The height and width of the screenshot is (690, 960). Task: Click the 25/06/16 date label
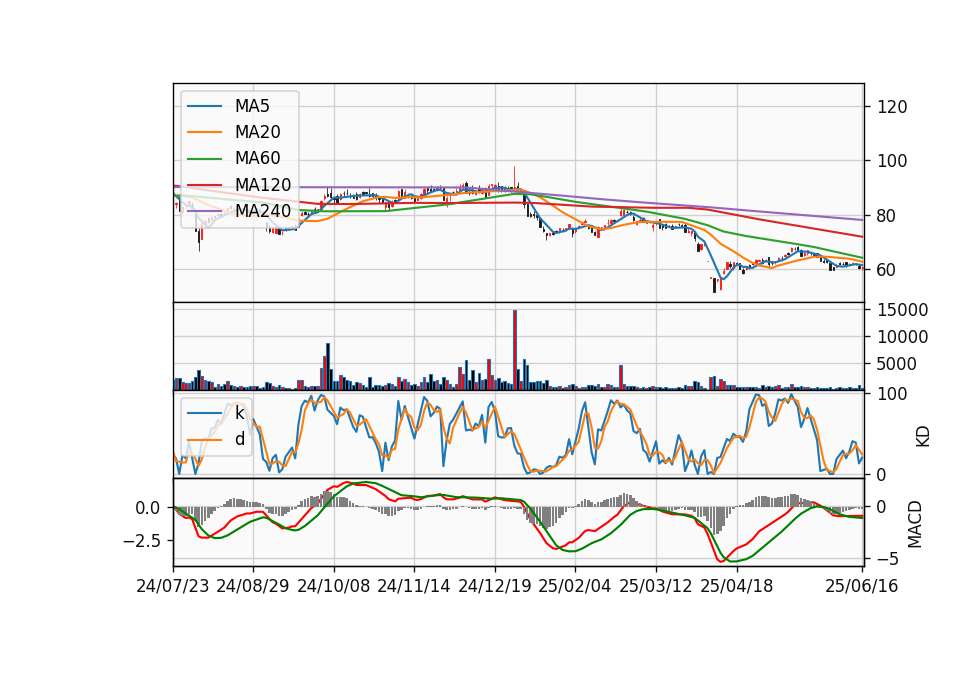(x=862, y=586)
